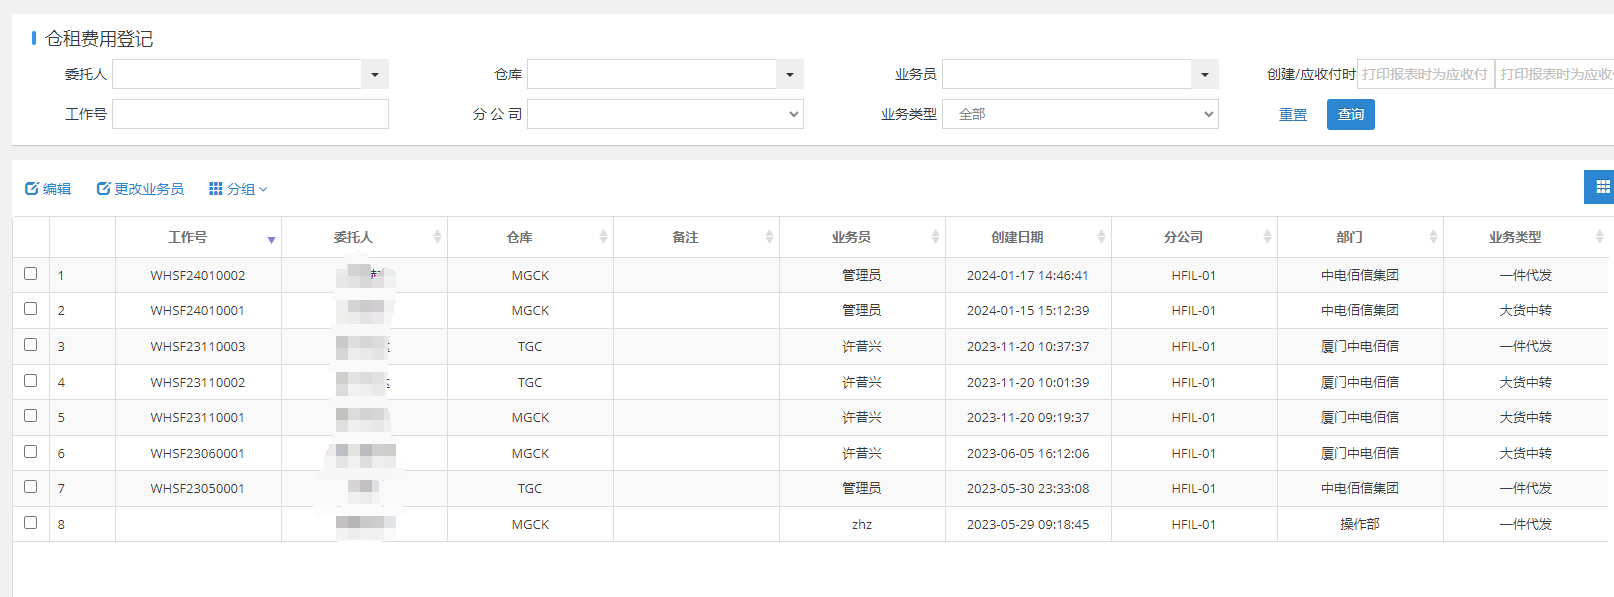This screenshot has width=1614, height=597.
Task: Expand the 分公司 select dropdown
Action: 665,114
